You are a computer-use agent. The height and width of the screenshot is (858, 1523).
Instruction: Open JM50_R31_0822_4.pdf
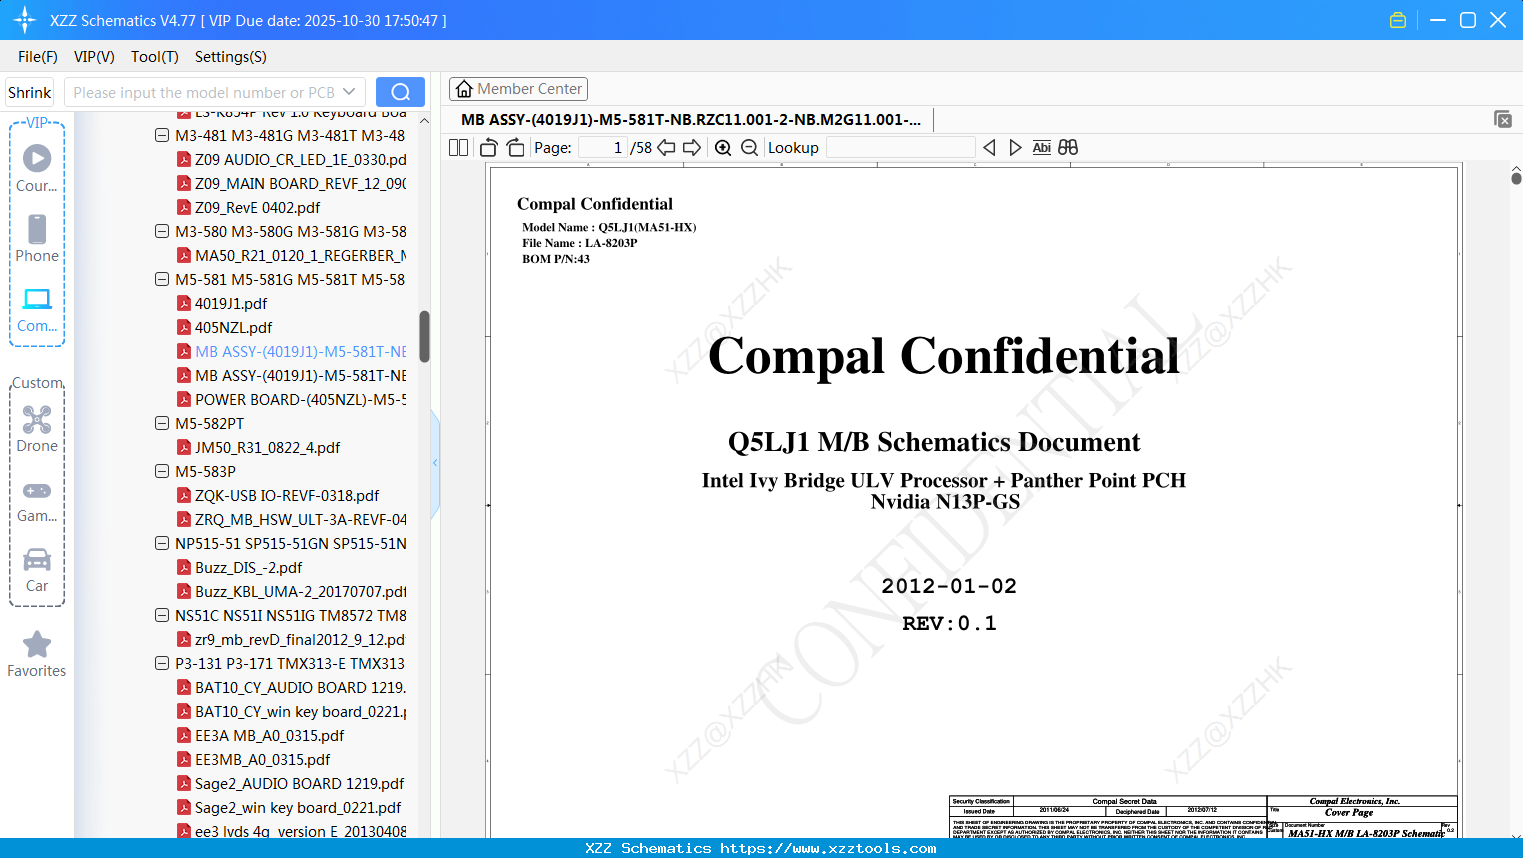[267, 447]
